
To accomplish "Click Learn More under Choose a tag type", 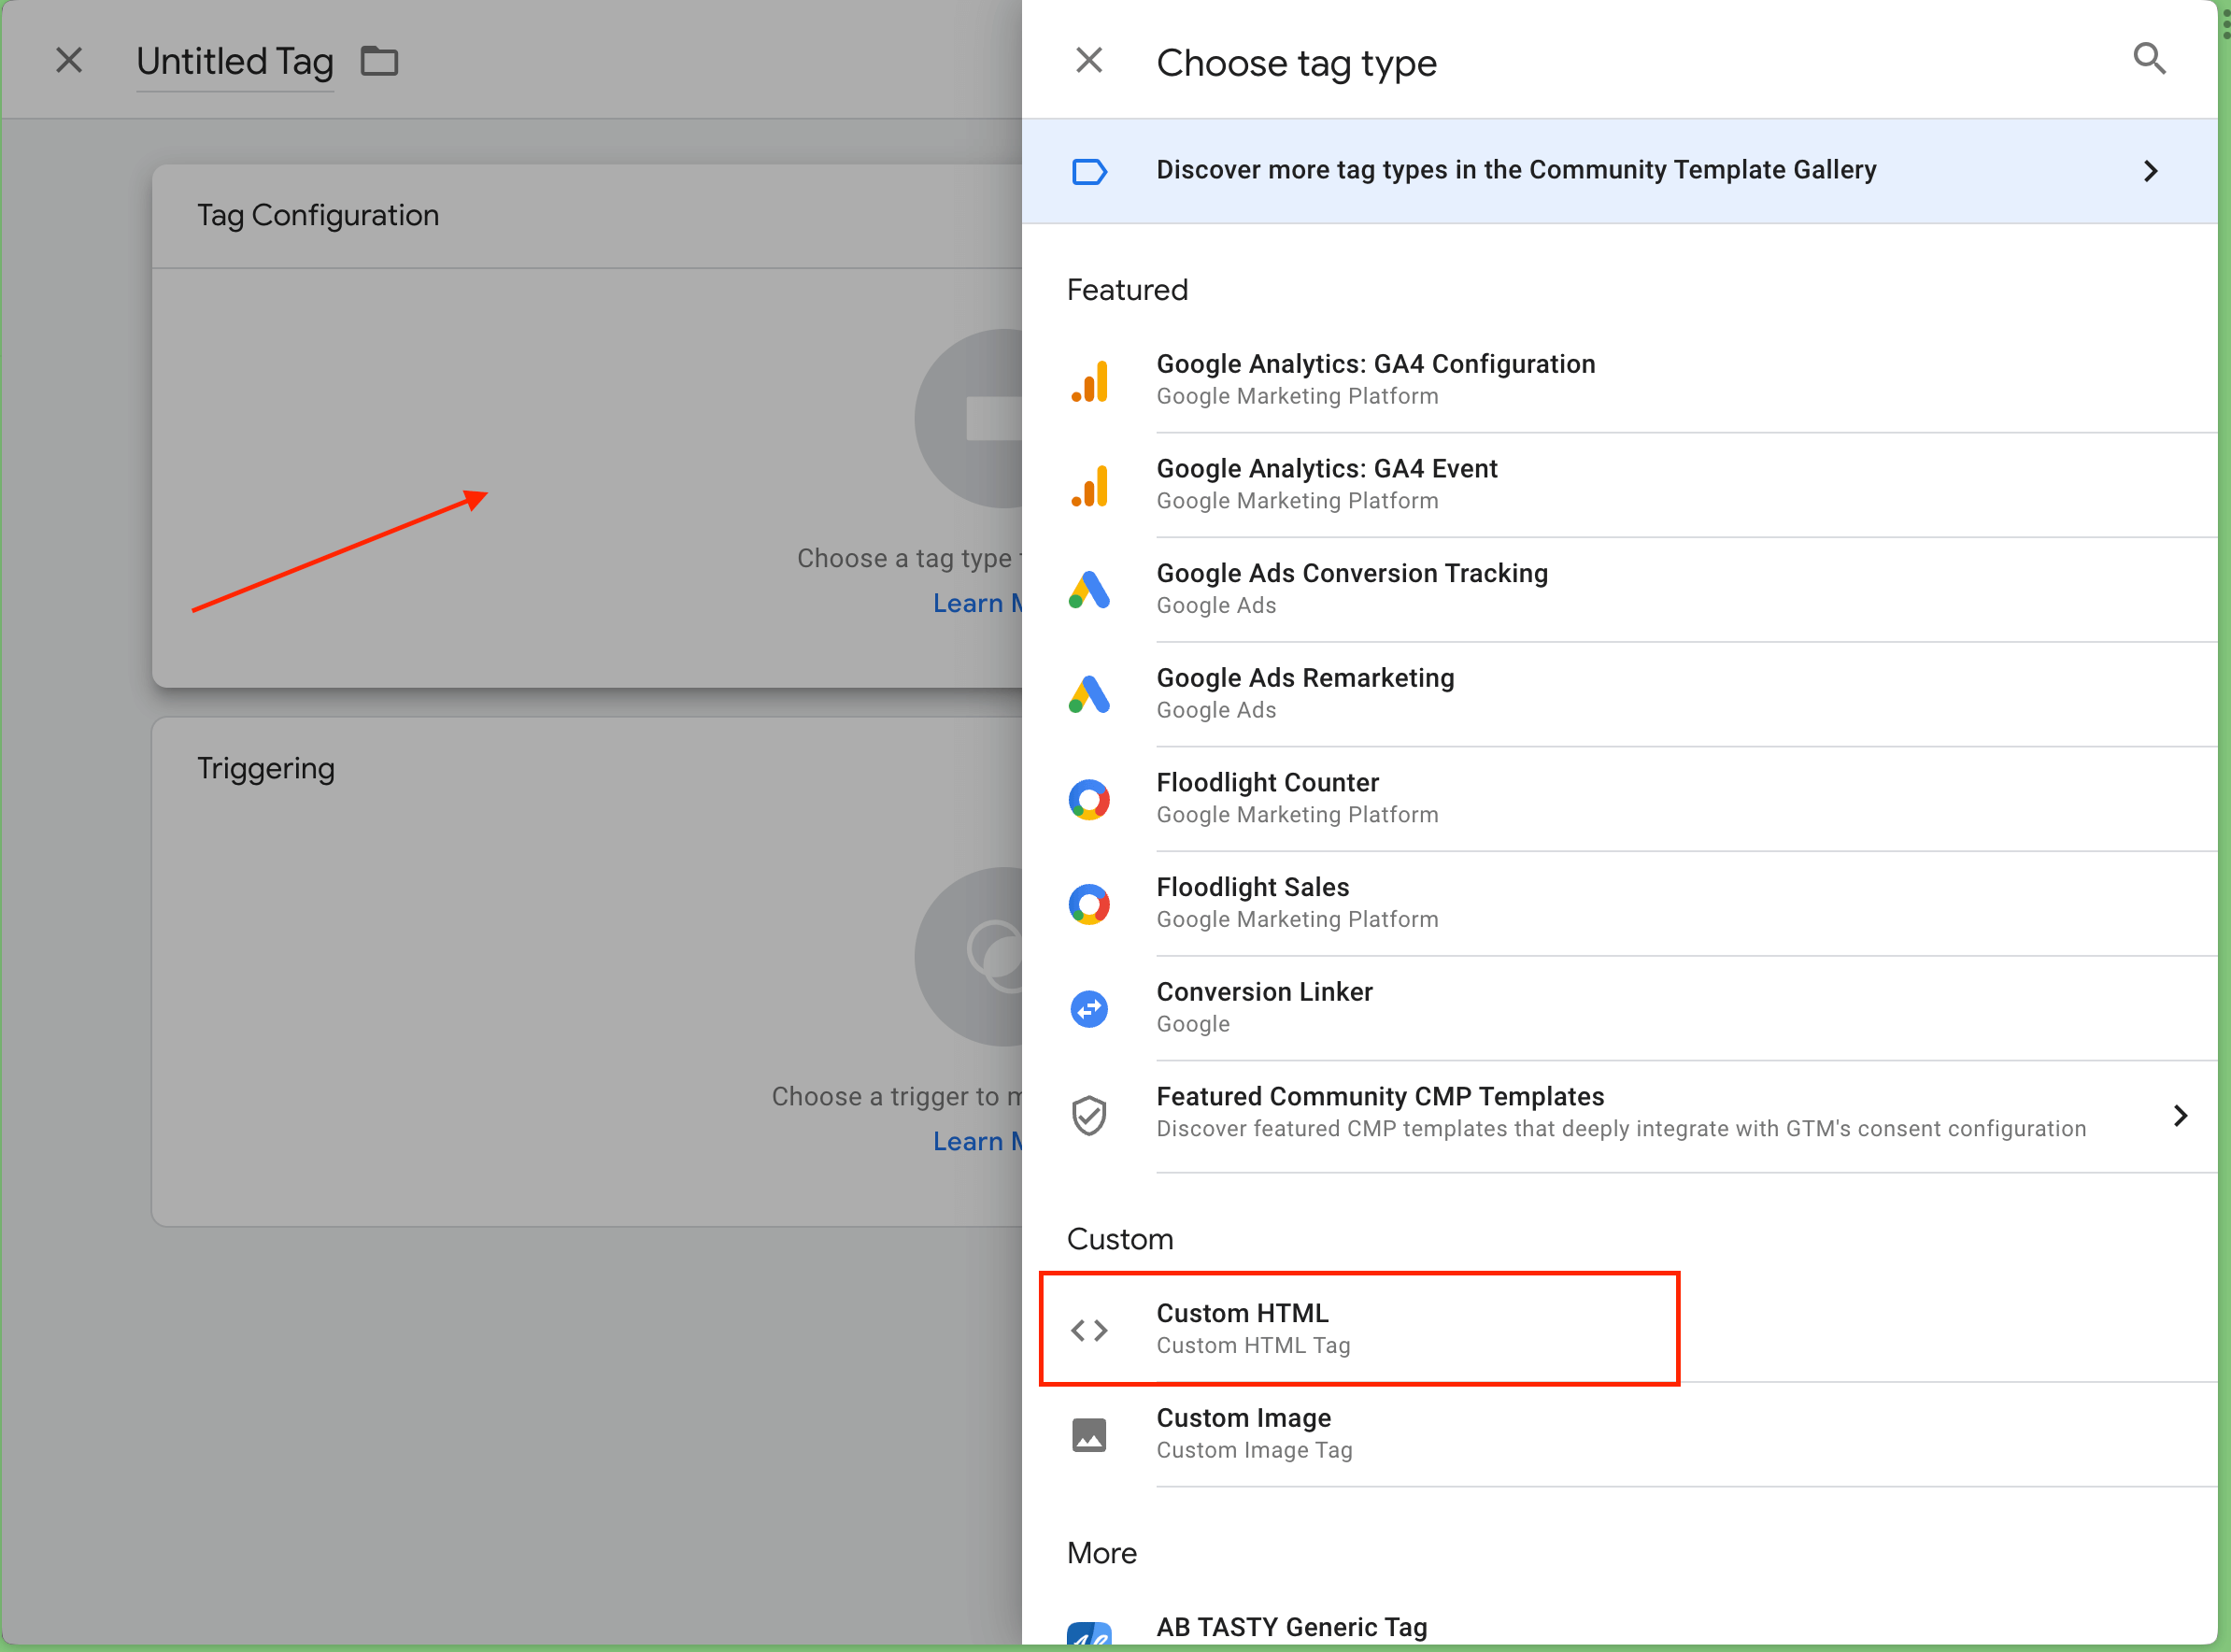I will 977,603.
